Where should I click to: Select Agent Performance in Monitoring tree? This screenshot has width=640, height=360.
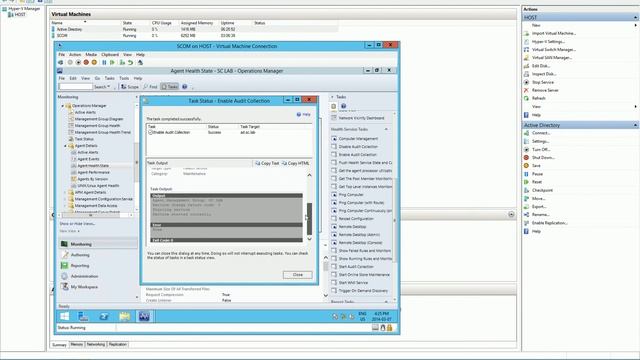[93, 172]
